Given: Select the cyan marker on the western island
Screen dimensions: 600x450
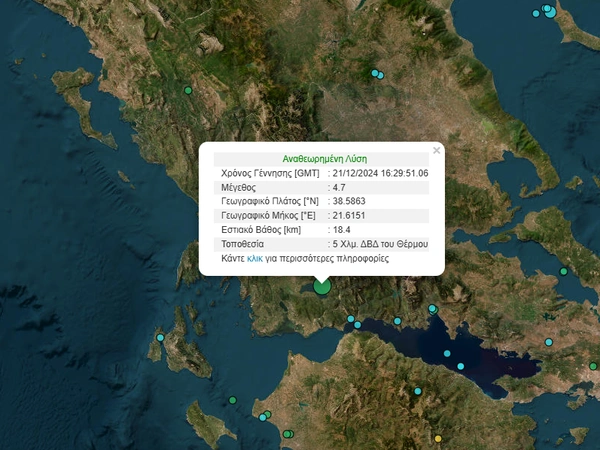Looking at the screenshot, I should (x=160, y=338).
